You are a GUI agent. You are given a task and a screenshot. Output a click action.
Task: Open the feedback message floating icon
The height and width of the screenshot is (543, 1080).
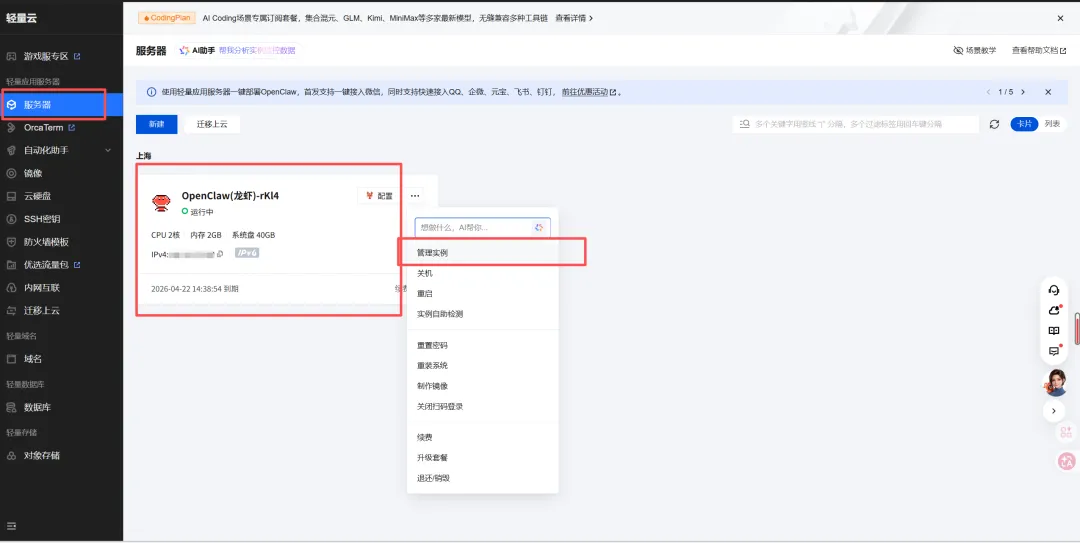pos(1053,351)
